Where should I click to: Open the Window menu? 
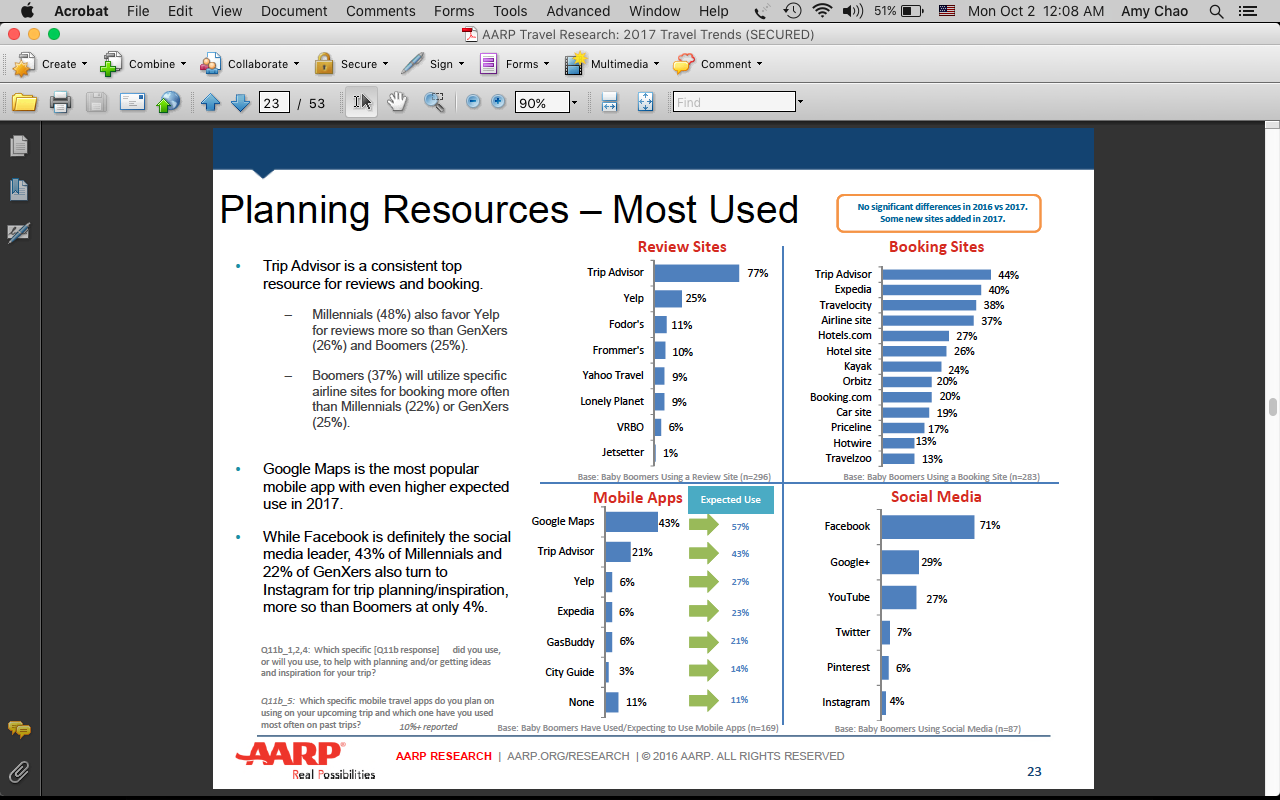click(655, 11)
